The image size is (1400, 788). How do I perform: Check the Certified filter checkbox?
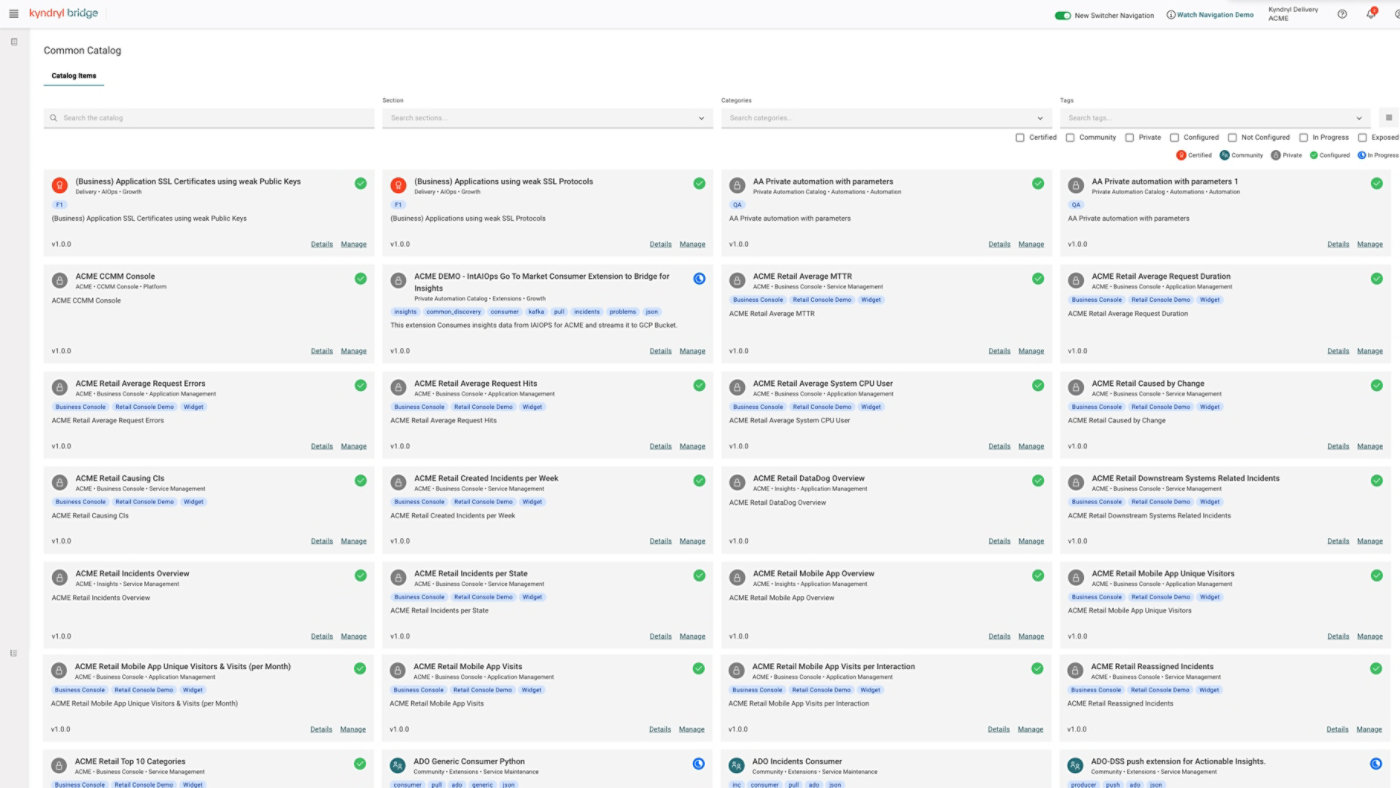[x=1020, y=137]
